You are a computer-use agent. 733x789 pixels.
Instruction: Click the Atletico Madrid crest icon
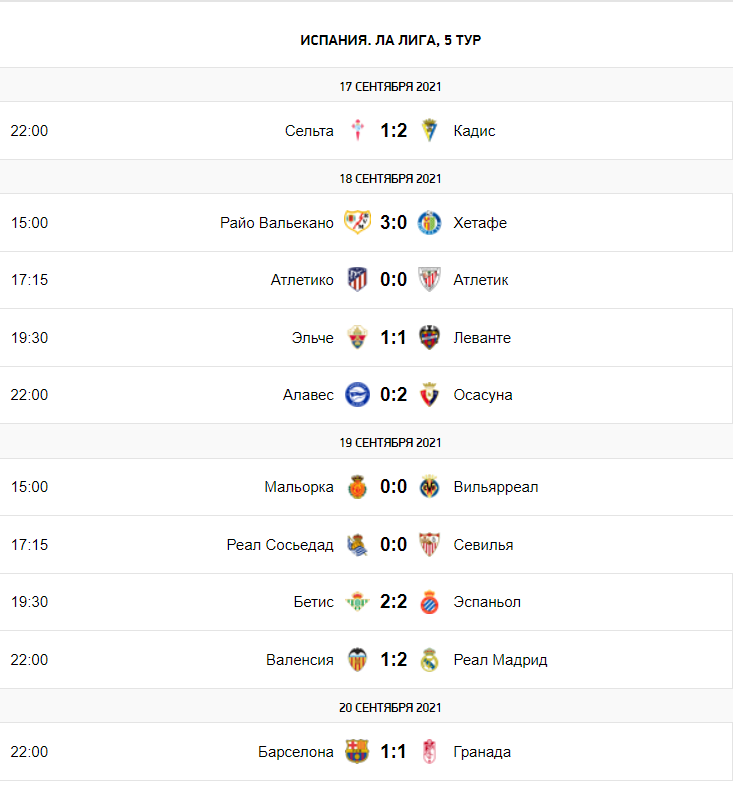(x=357, y=280)
